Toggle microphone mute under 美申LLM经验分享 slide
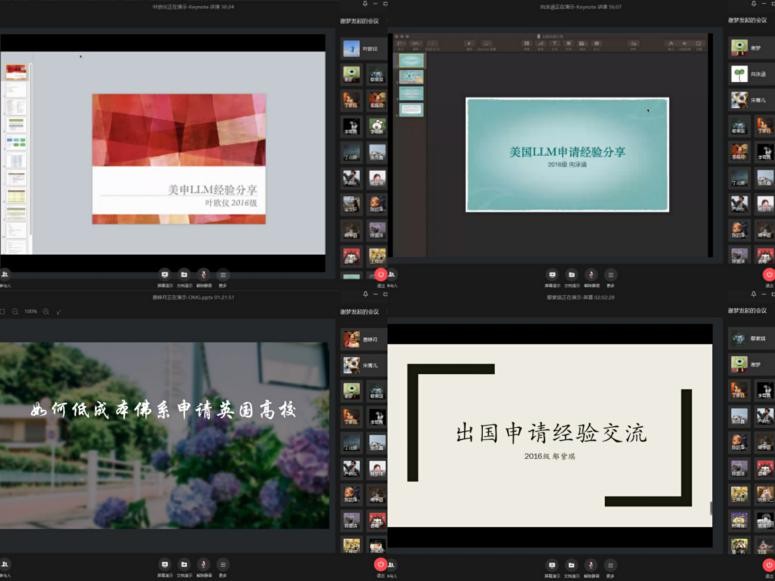Viewport: 775px width, 581px height. pos(203,273)
